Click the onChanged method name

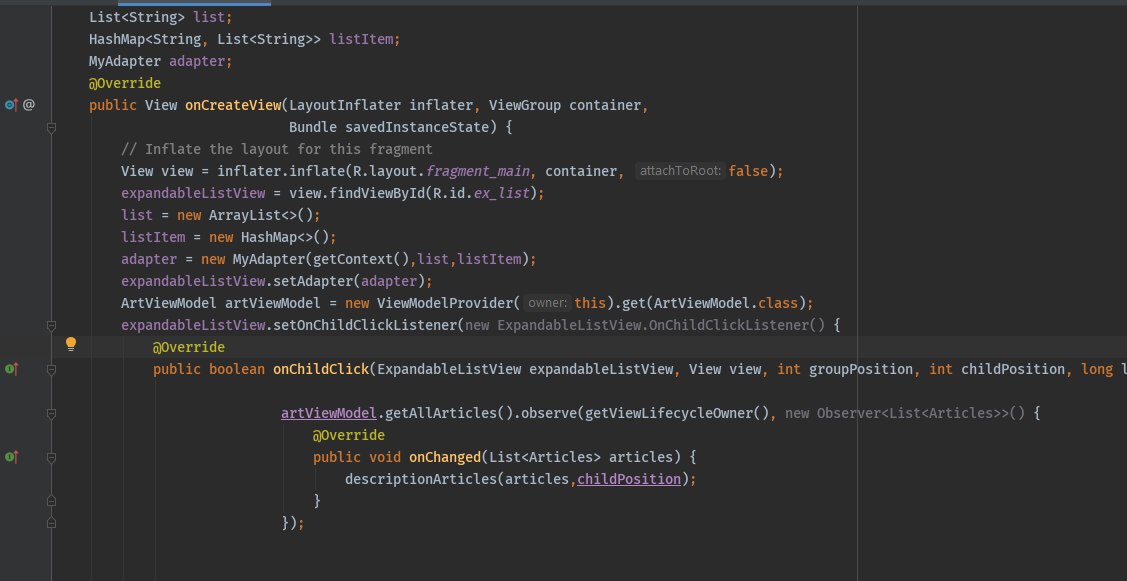tap(445, 457)
